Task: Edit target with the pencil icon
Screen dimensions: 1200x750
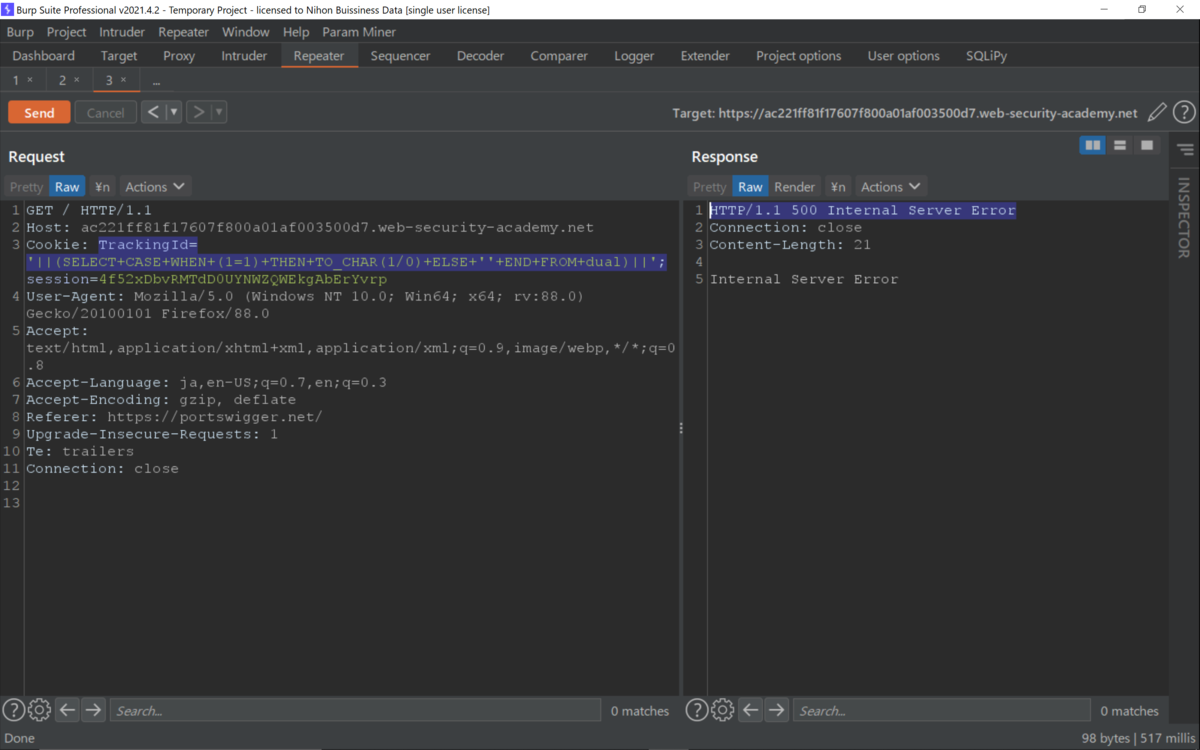Action: tap(1157, 112)
